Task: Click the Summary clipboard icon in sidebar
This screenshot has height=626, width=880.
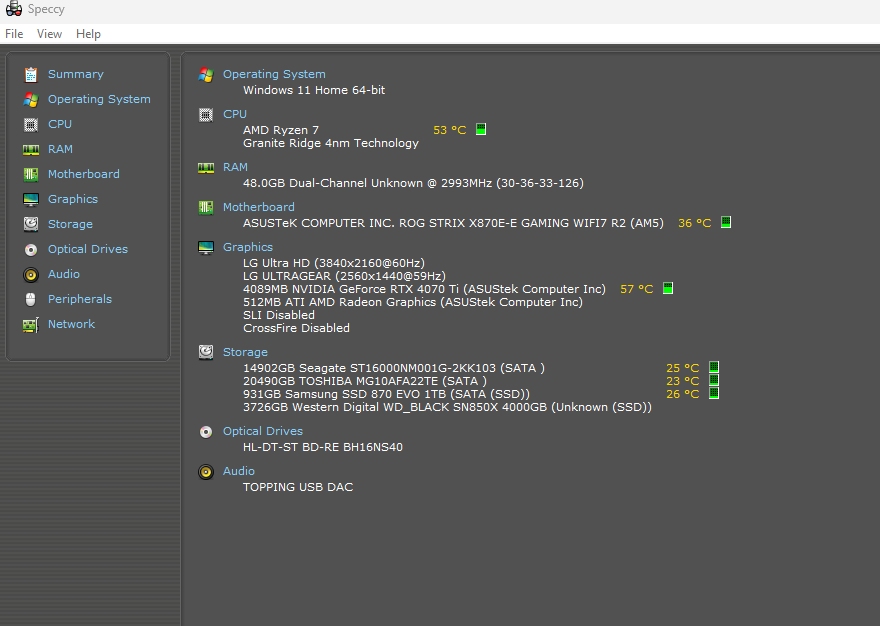Action: click(x=31, y=75)
